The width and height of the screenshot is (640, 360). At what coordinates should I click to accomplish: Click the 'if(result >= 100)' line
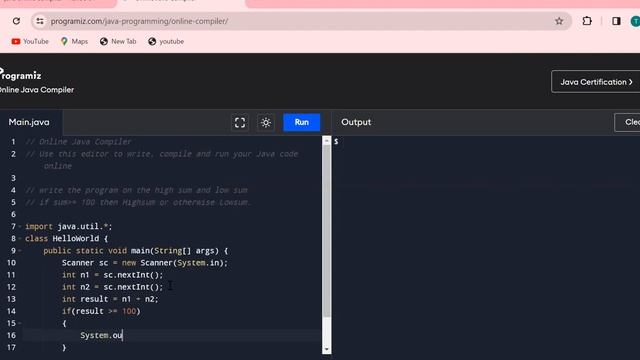point(101,311)
